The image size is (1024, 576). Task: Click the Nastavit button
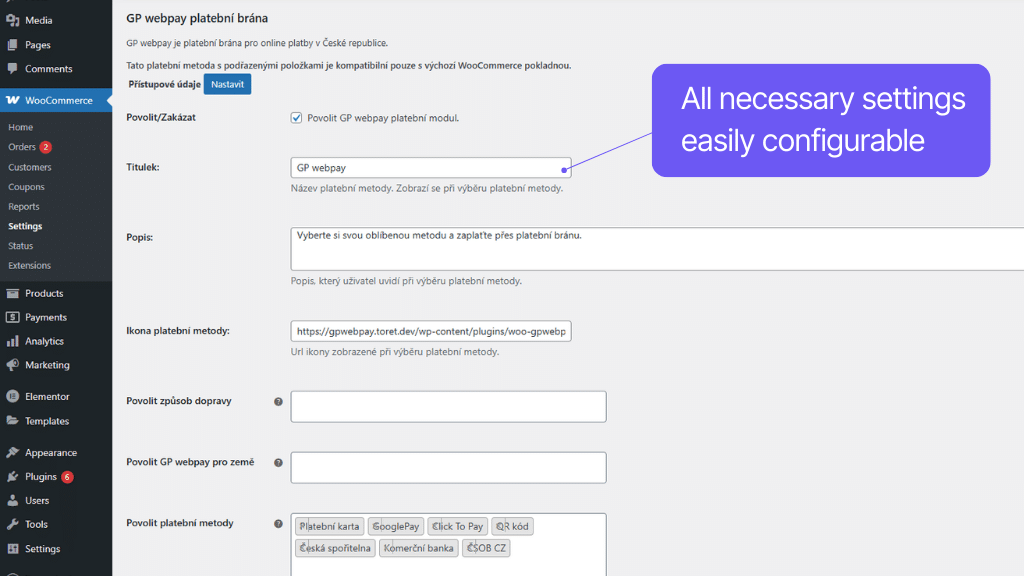(227, 84)
